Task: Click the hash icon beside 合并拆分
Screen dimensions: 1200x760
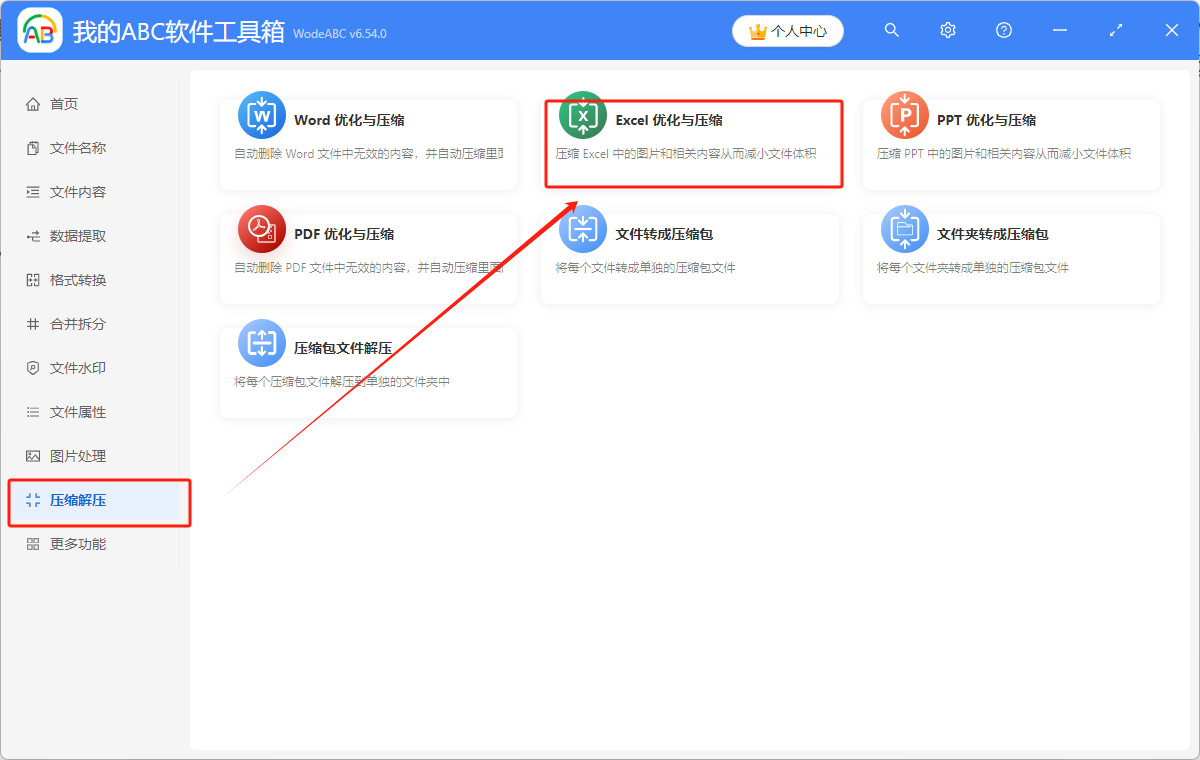Action: click(33, 324)
